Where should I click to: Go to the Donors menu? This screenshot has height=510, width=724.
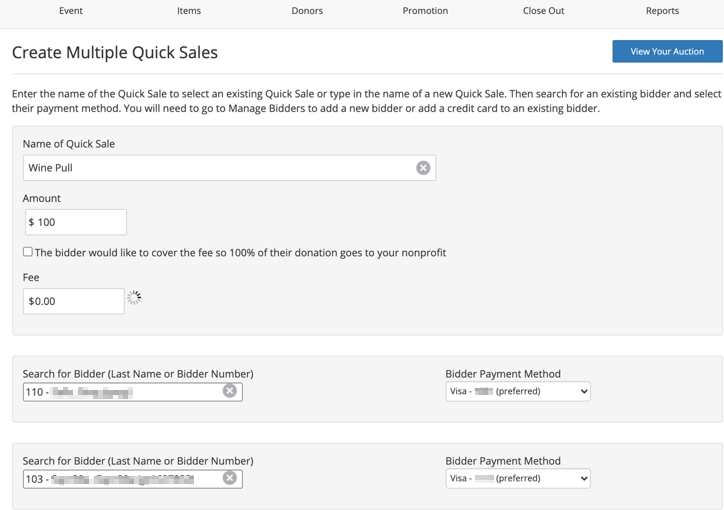[307, 11]
